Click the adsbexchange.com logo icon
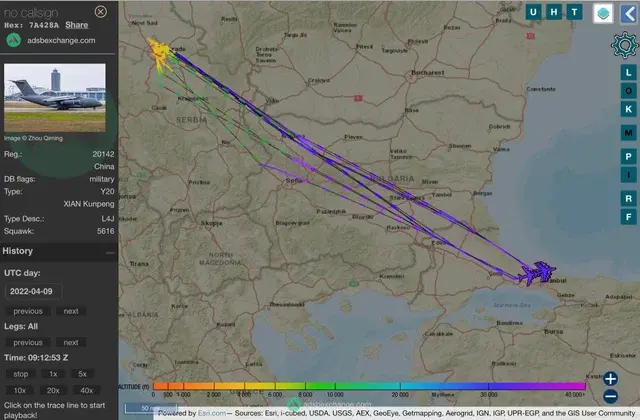The width and height of the screenshot is (640, 420). click(13, 40)
